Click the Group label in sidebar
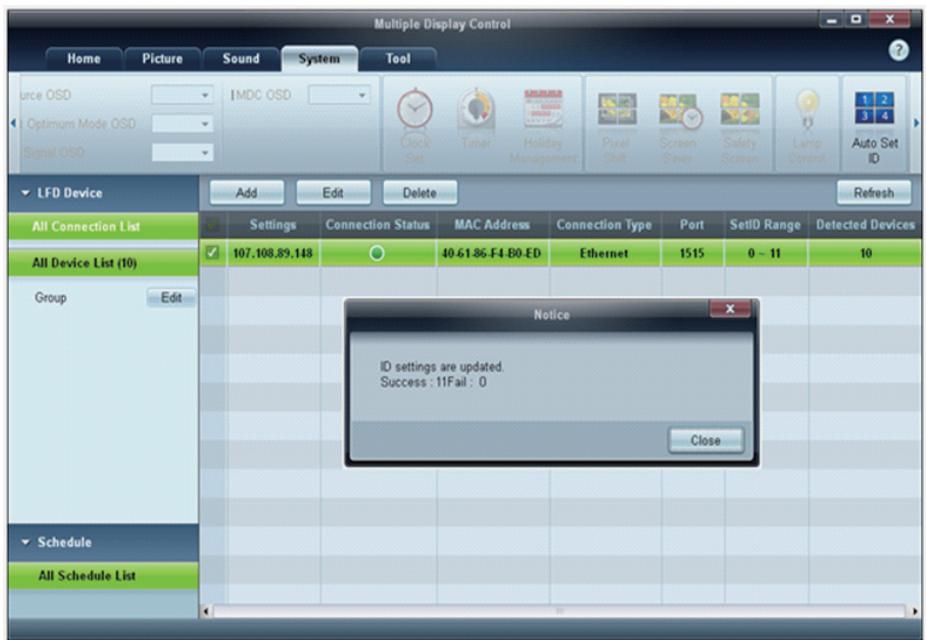926x640 pixels. (x=50, y=298)
